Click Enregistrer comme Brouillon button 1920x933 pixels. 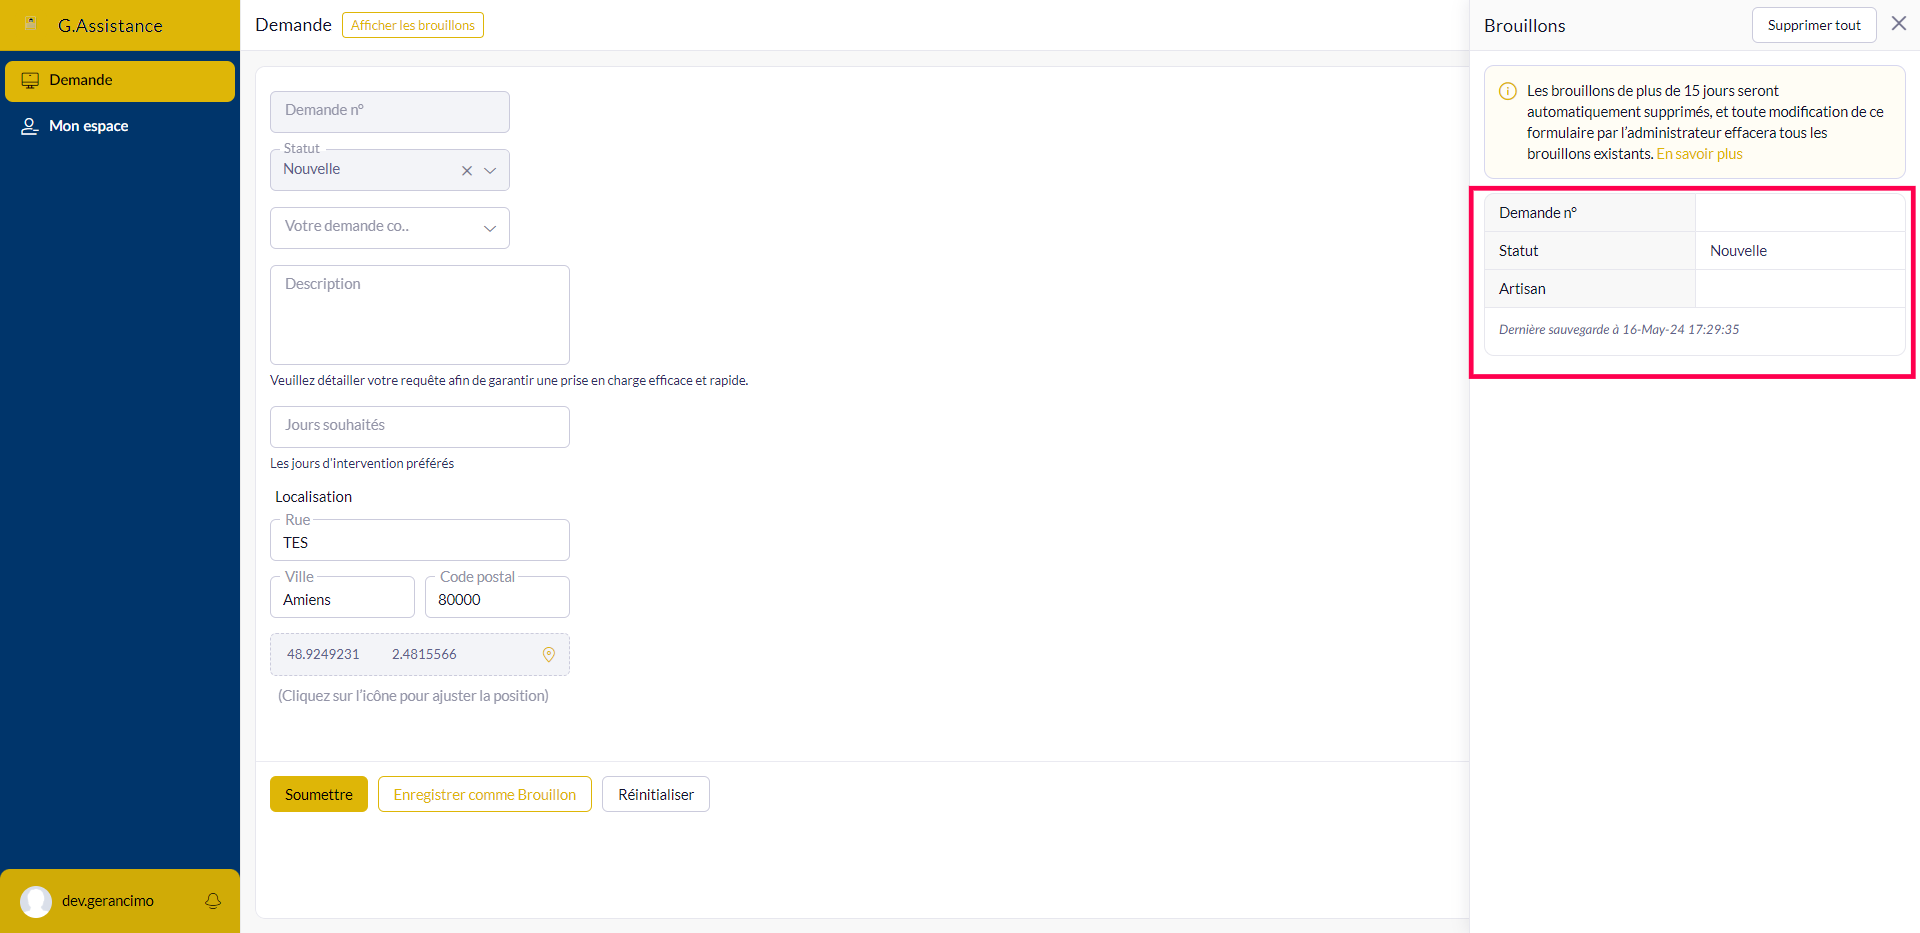(485, 794)
